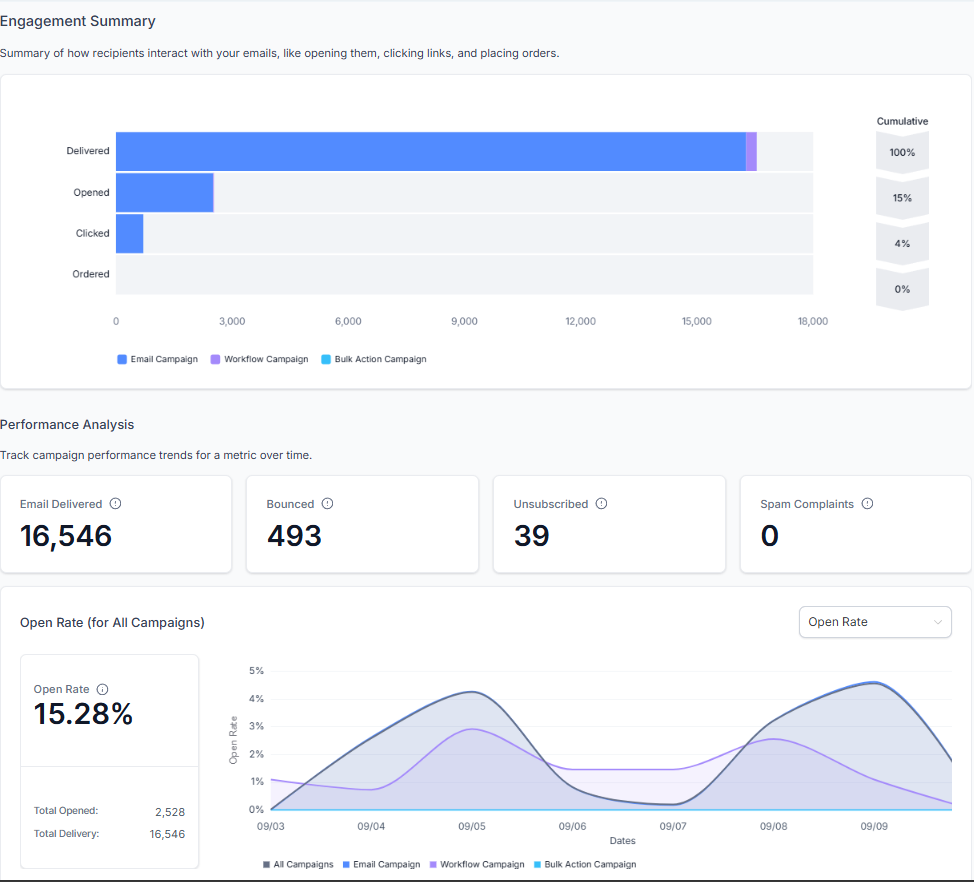The width and height of the screenshot is (974, 882).
Task: Toggle Bulk Action Campaign line chart legend
Action: click(x=584, y=864)
